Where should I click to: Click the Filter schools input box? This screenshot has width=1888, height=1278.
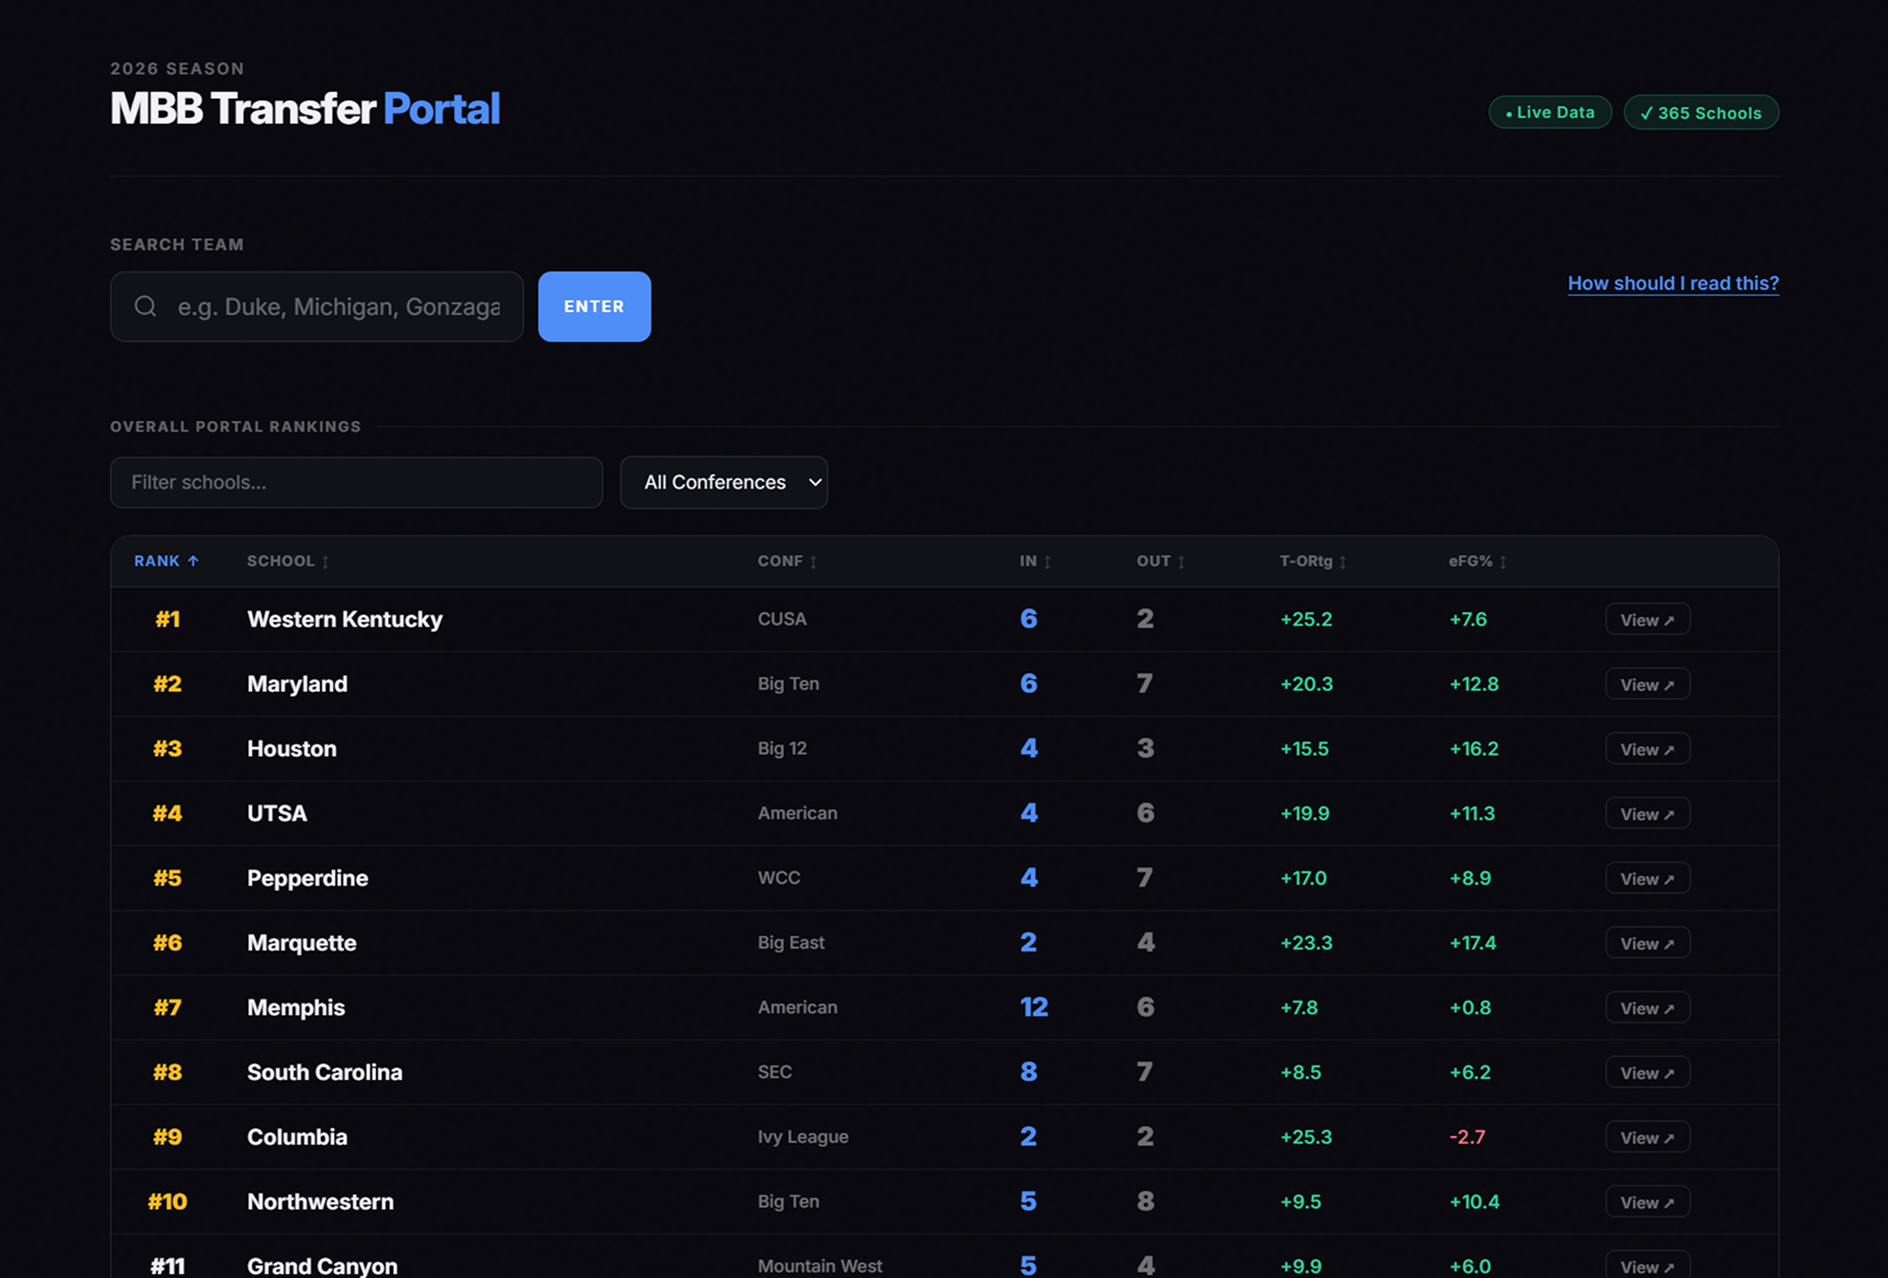[356, 482]
